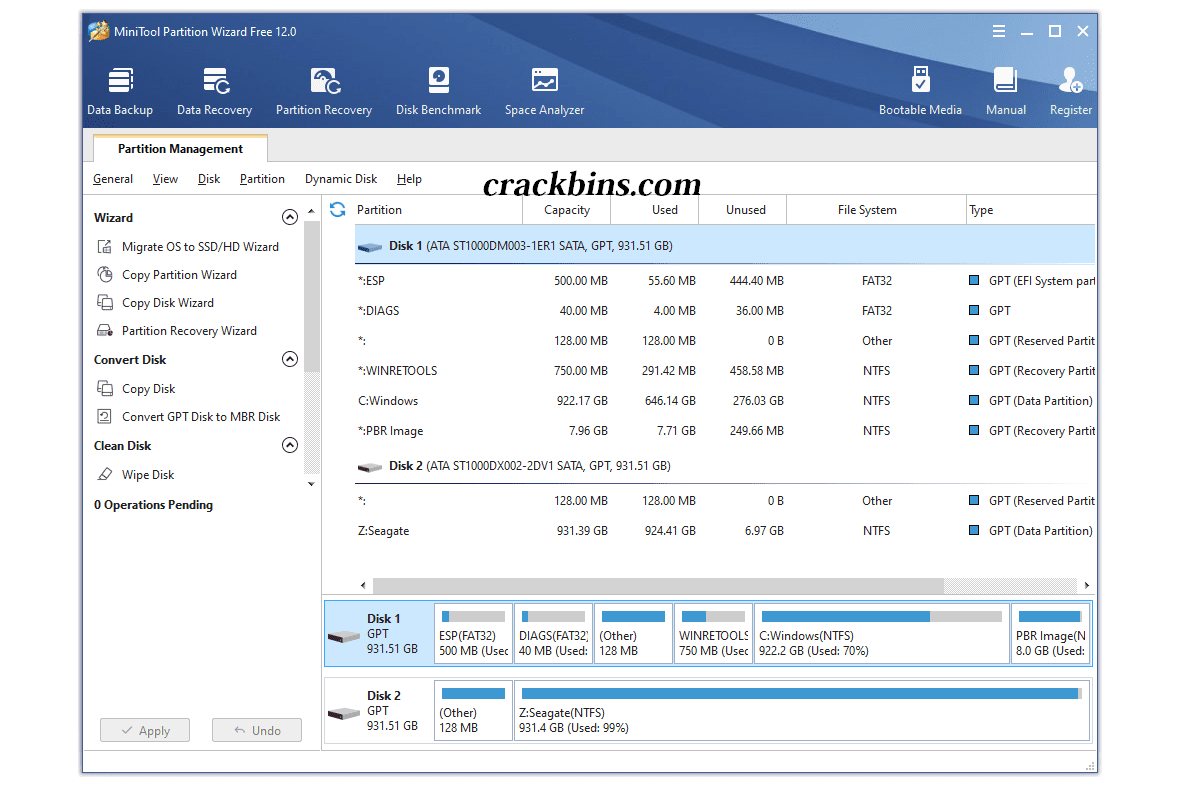Image resolution: width=1180 pixels, height=786 pixels.
Task: Create Bootable Media
Action: click(x=920, y=90)
